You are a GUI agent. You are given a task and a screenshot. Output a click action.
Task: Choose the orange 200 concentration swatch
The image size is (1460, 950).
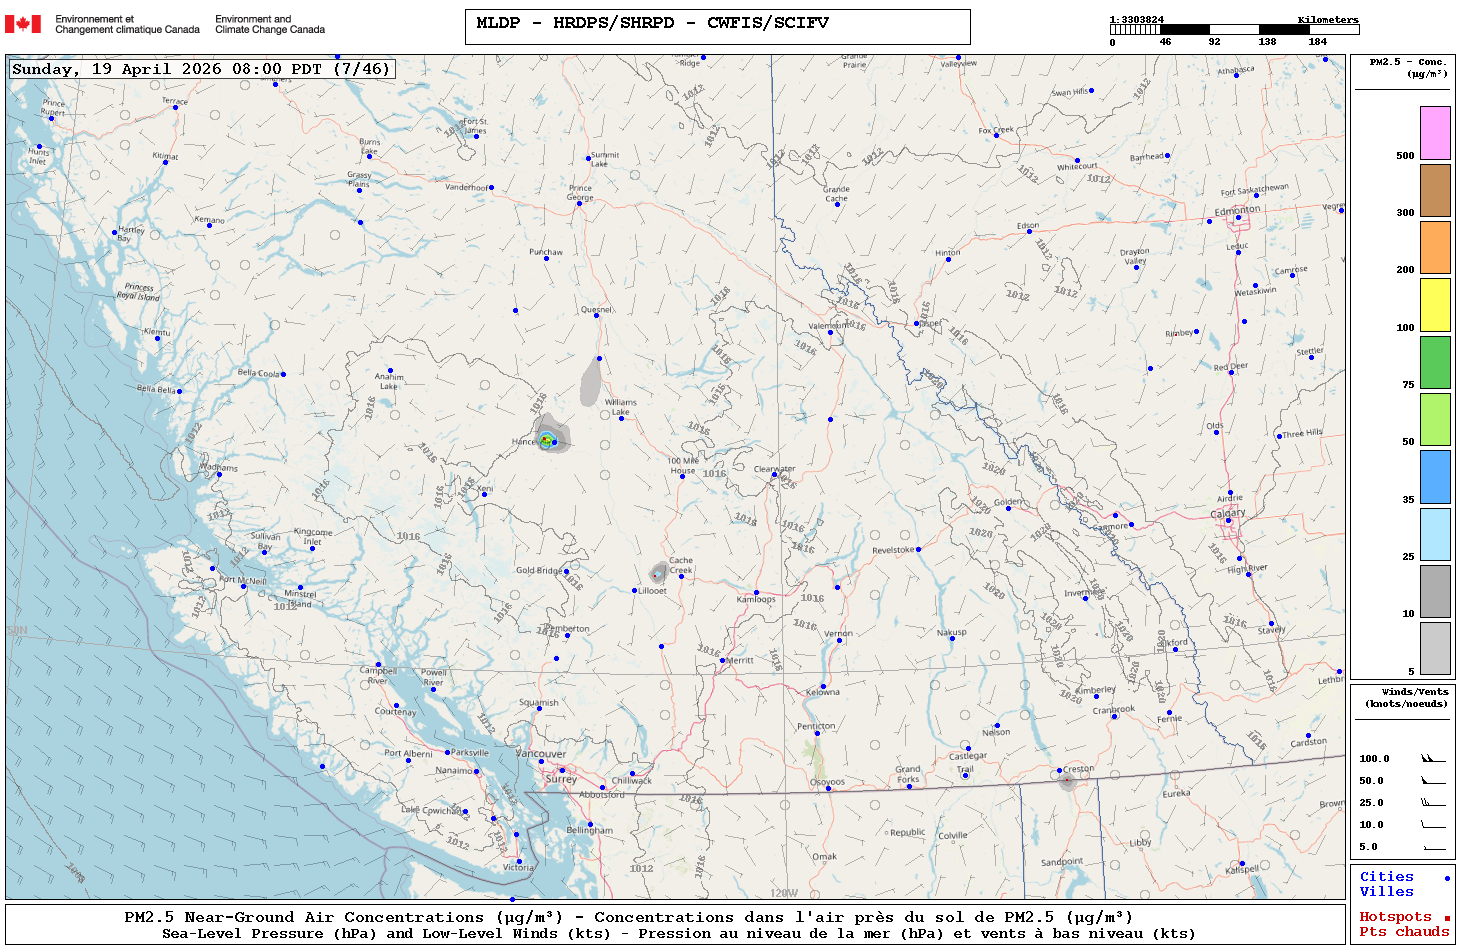click(1435, 247)
